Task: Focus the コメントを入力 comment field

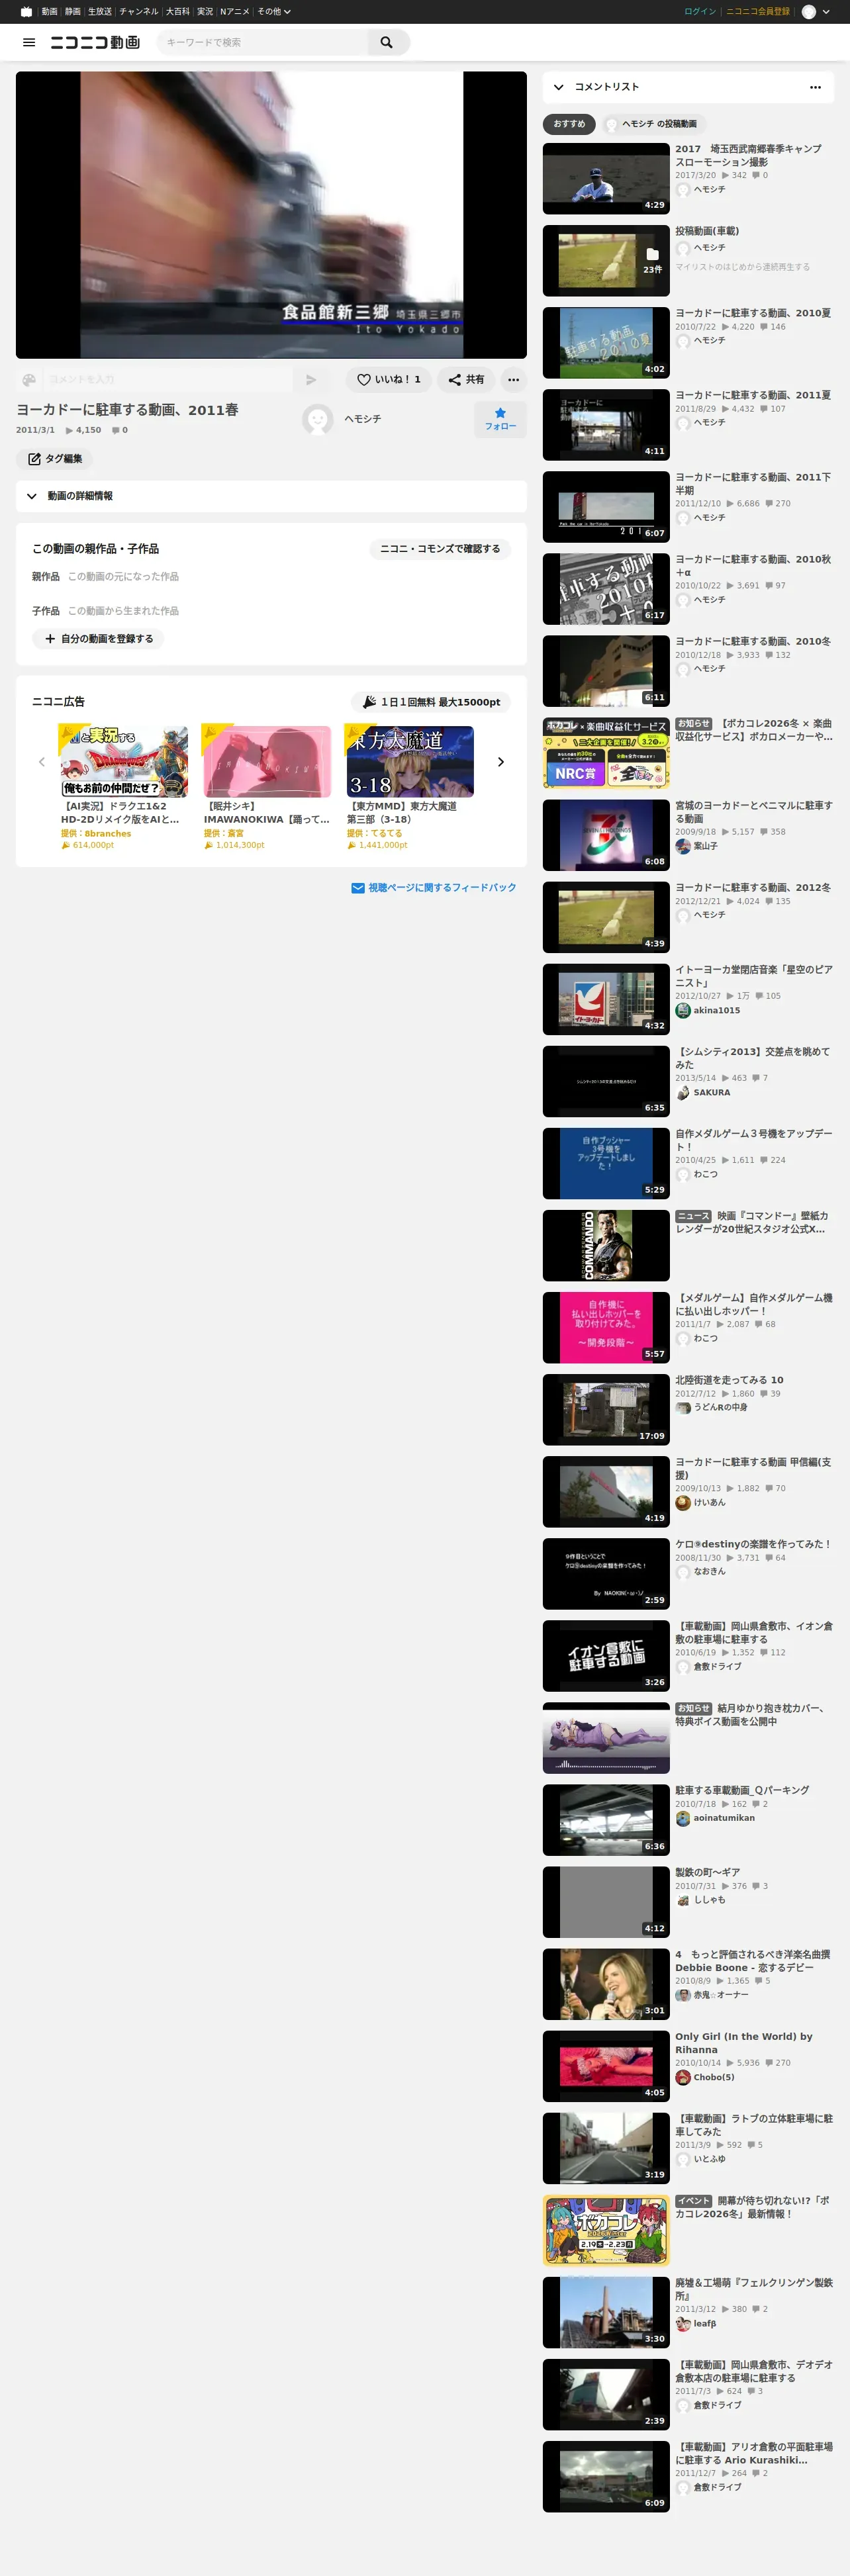Action: pos(167,380)
